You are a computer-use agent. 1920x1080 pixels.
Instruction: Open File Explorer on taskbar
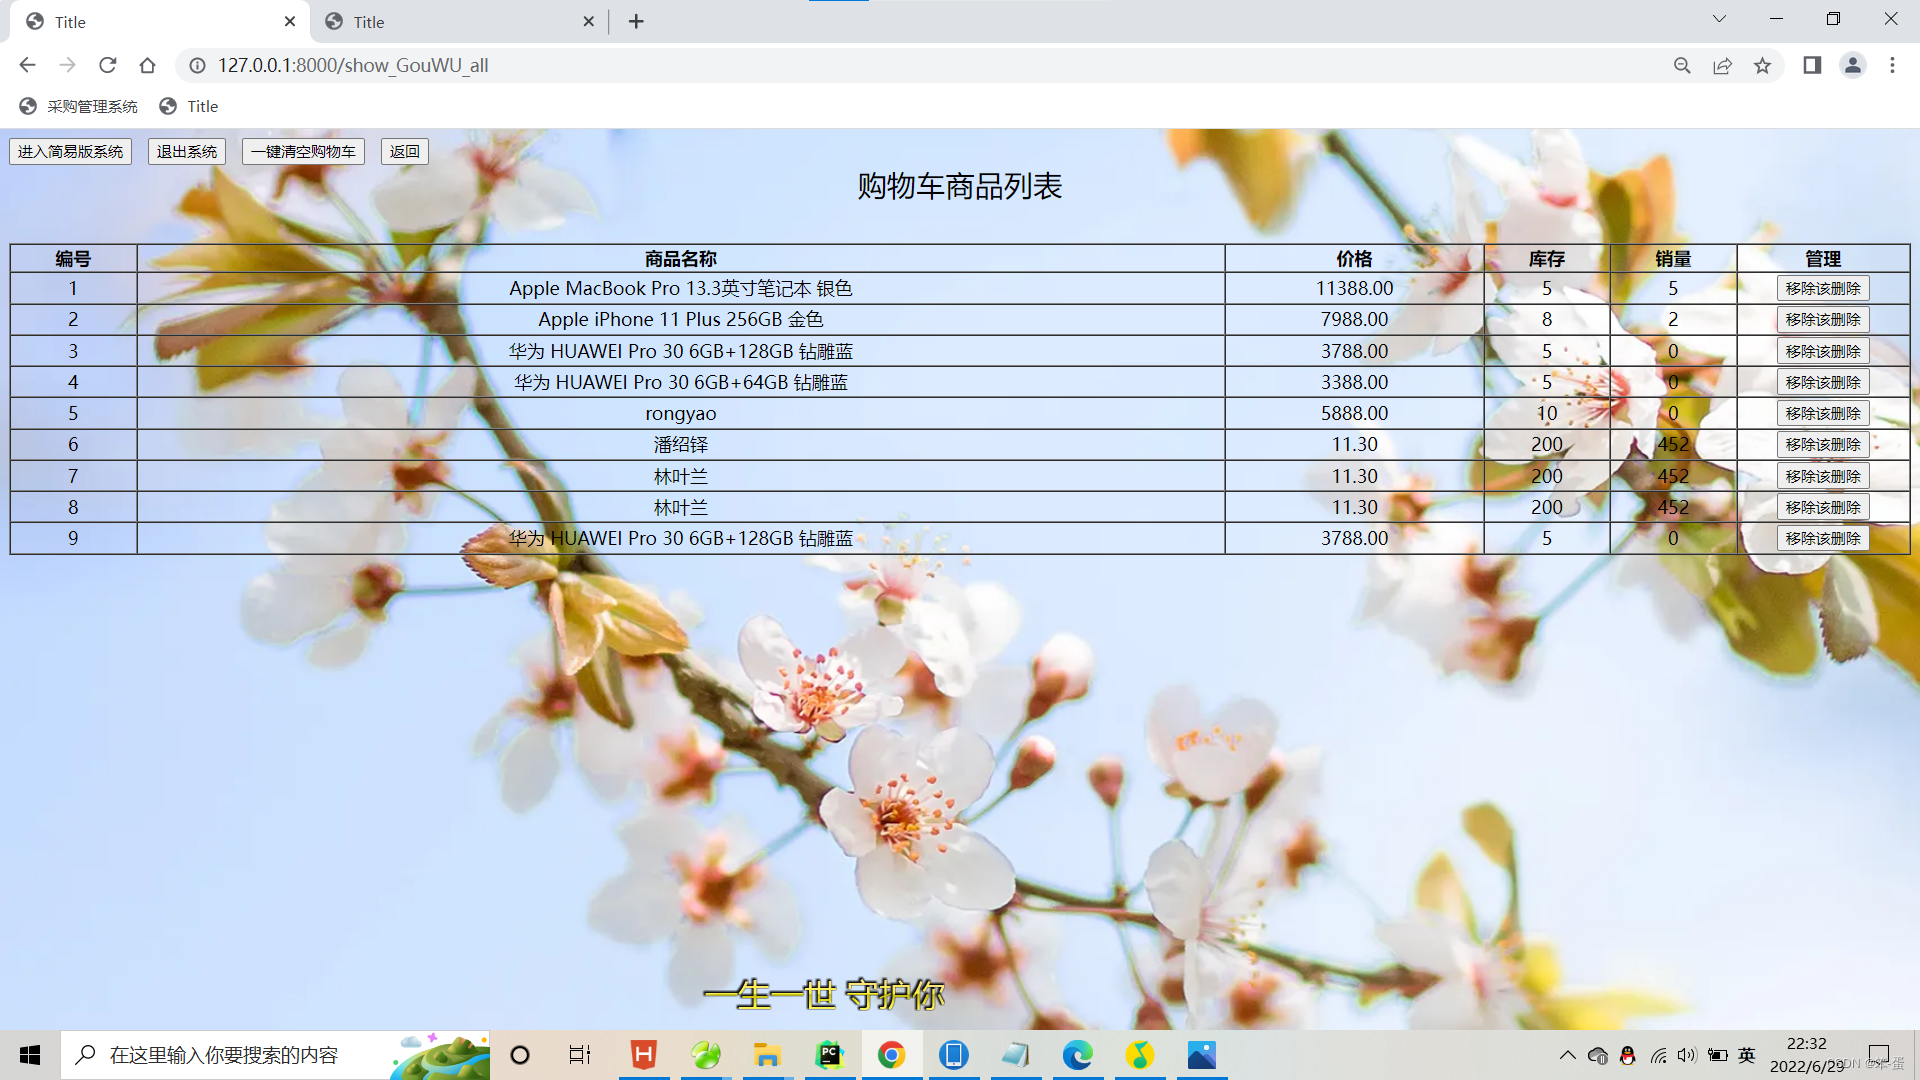tap(767, 1055)
